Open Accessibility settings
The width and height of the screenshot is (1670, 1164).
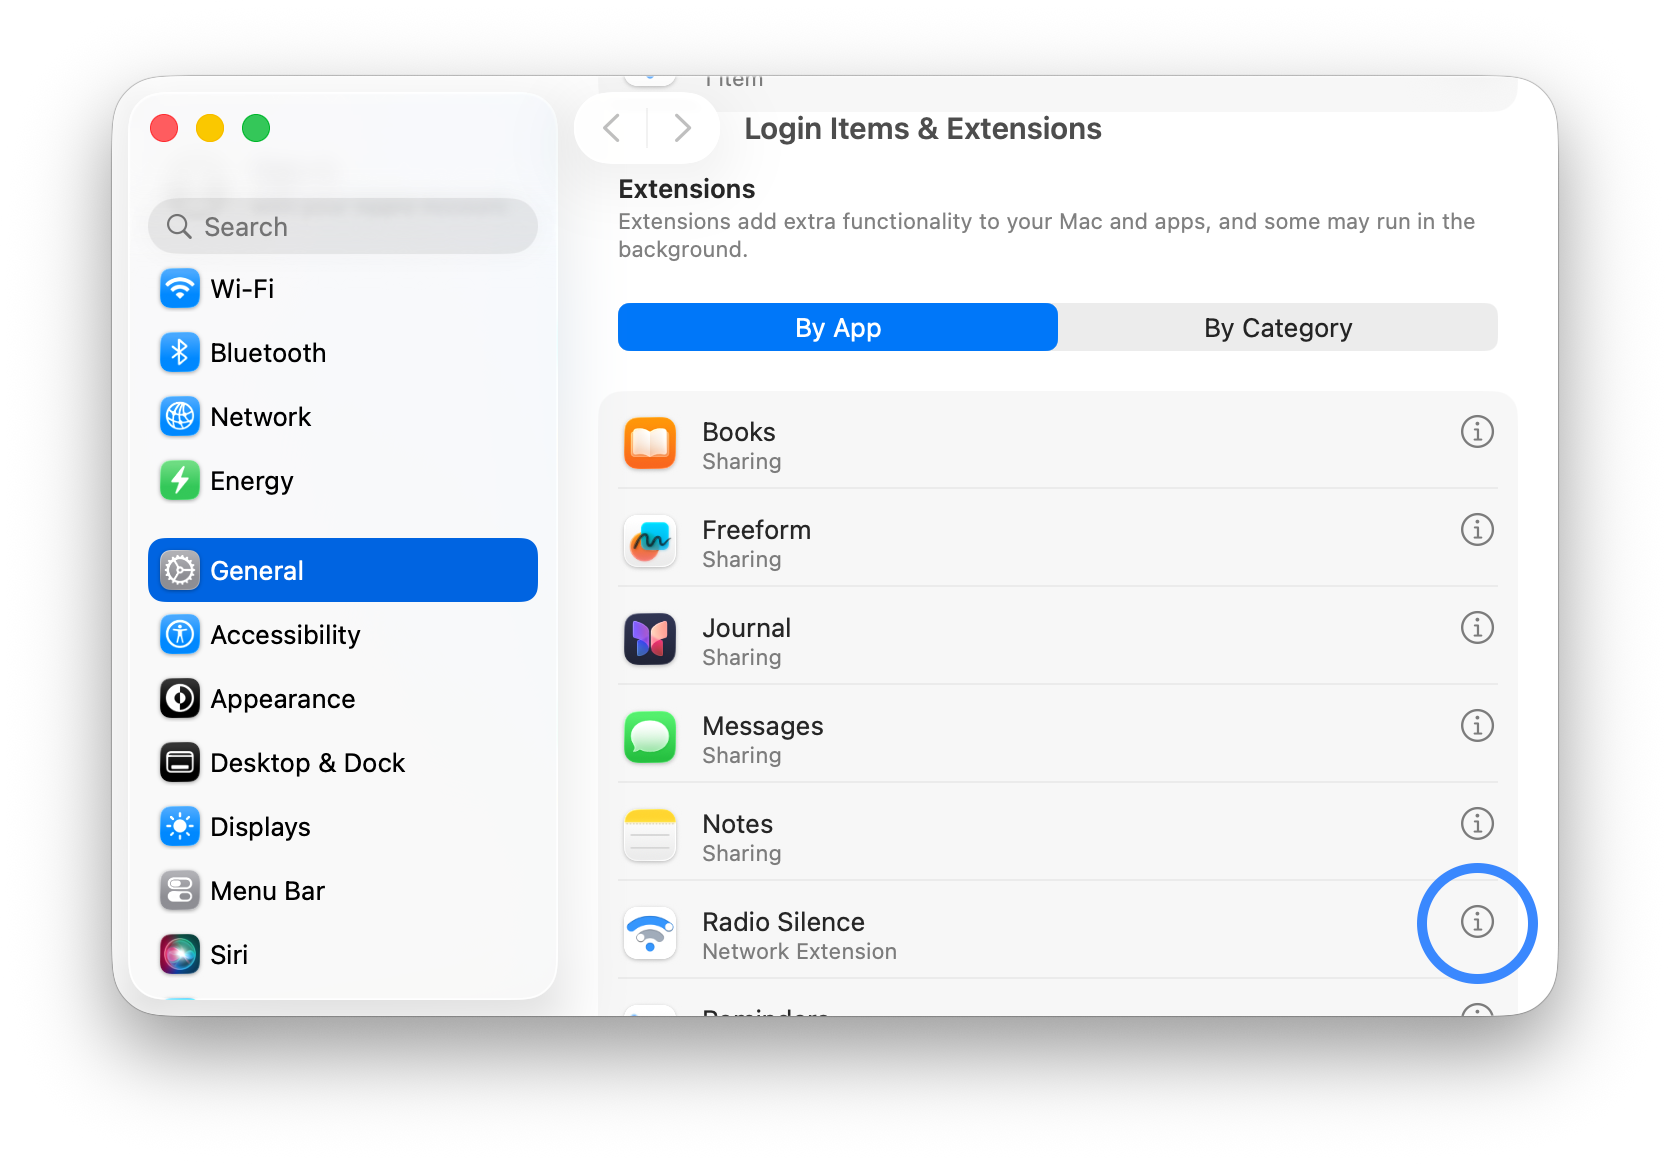[x=285, y=634]
